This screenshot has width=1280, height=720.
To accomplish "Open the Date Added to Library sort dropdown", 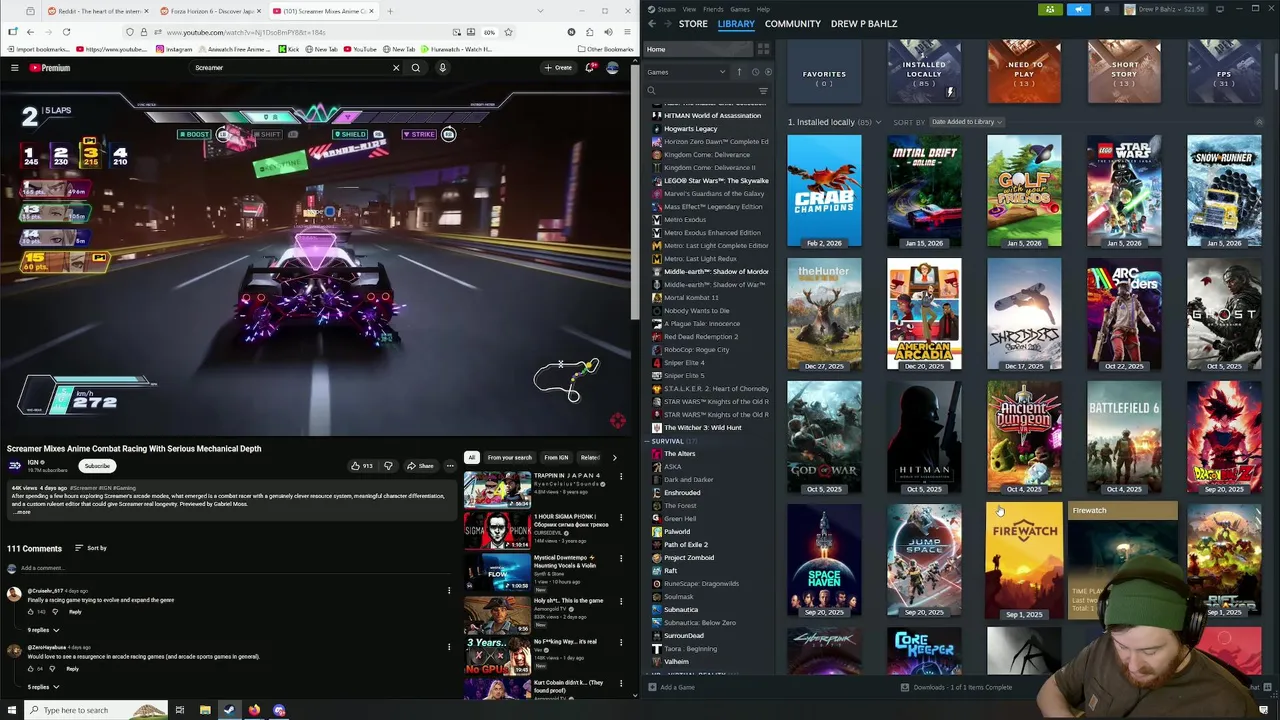I will point(966,122).
